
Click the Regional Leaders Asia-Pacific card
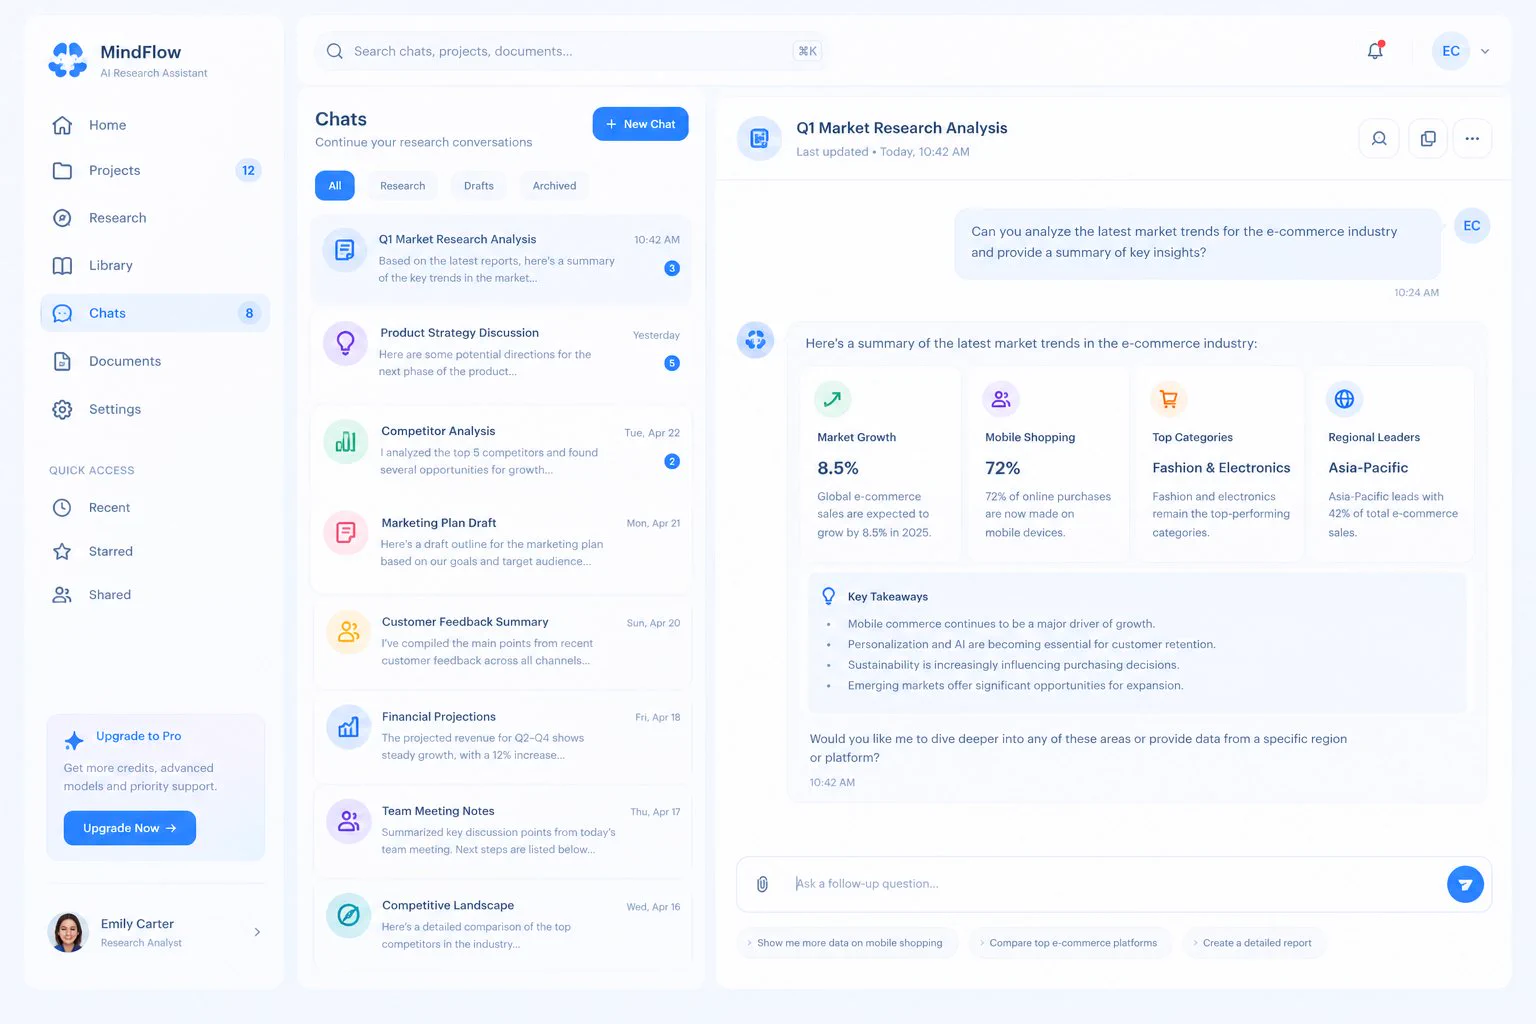click(x=1391, y=464)
